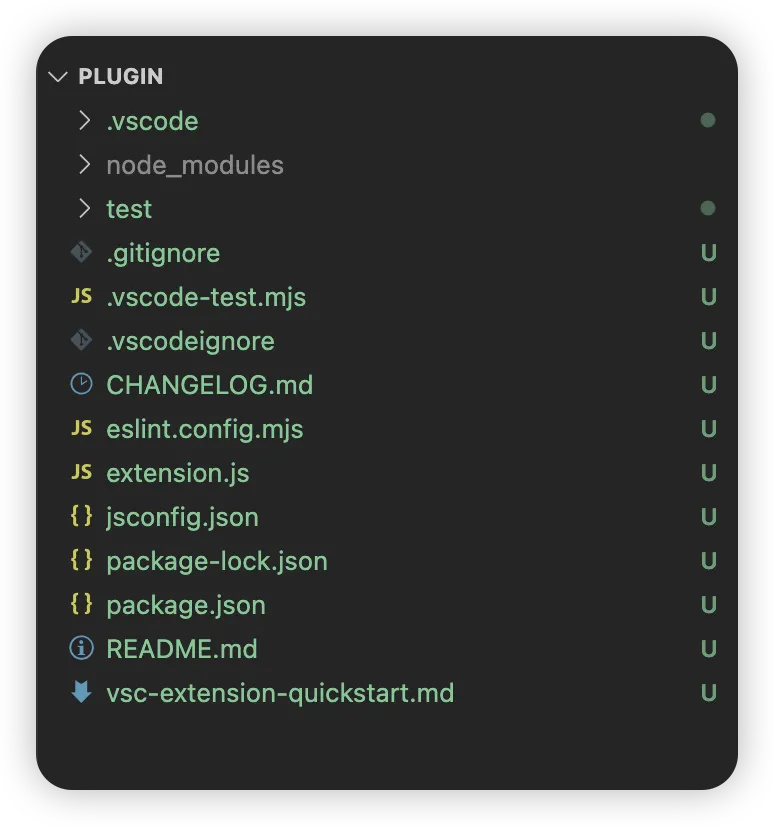Open the extension.js file
The height and width of the screenshot is (826, 774).
(x=177, y=473)
